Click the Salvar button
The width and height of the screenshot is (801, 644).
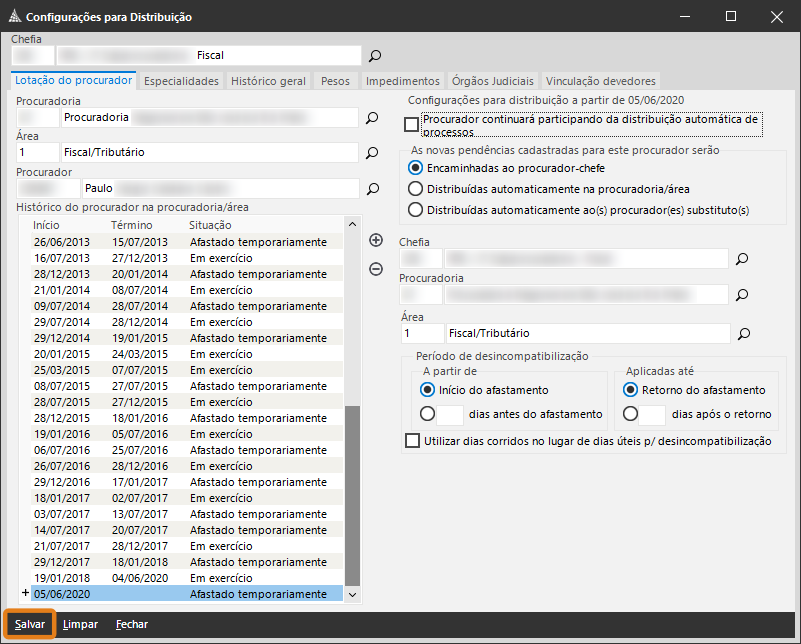point(29,624)
